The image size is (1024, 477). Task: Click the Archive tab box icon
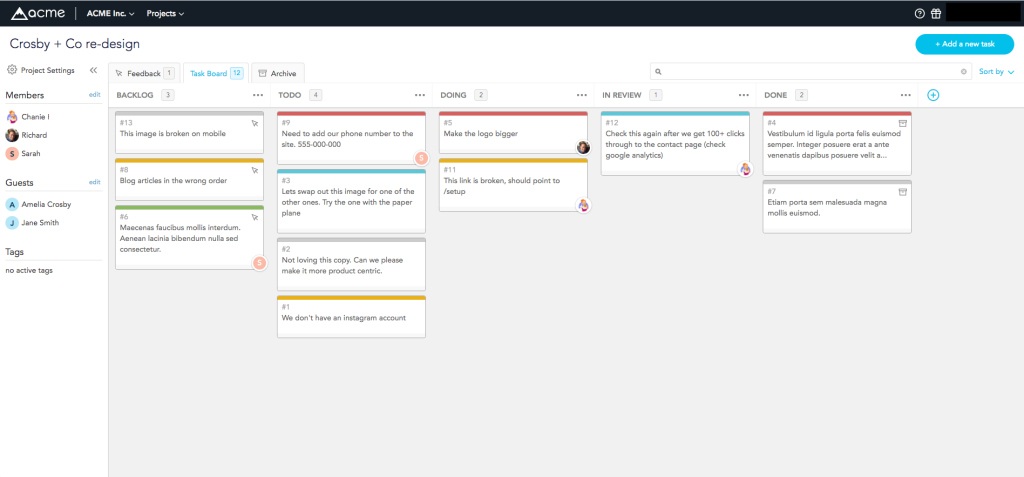(263, 73)
